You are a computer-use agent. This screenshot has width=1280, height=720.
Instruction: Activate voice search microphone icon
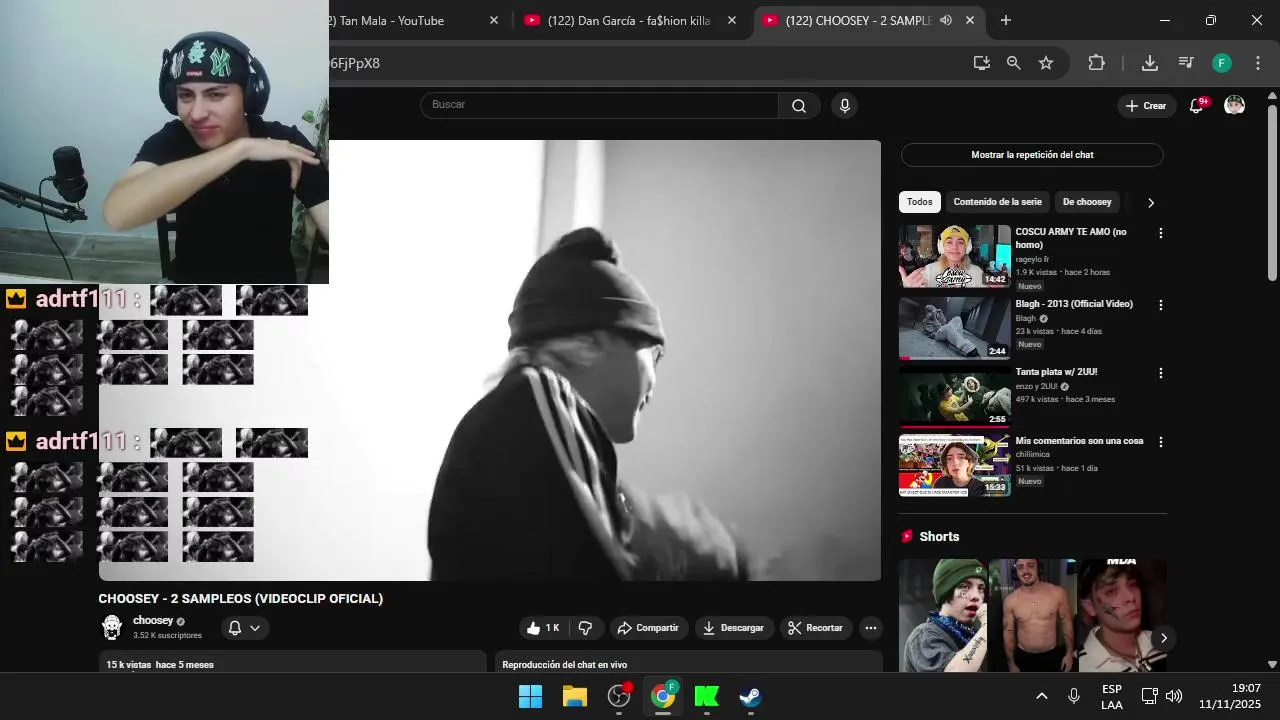(845, 106)
